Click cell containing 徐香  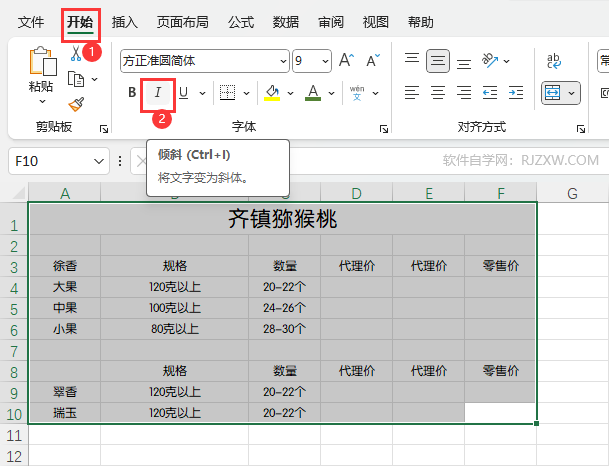(x=65, y=266)
